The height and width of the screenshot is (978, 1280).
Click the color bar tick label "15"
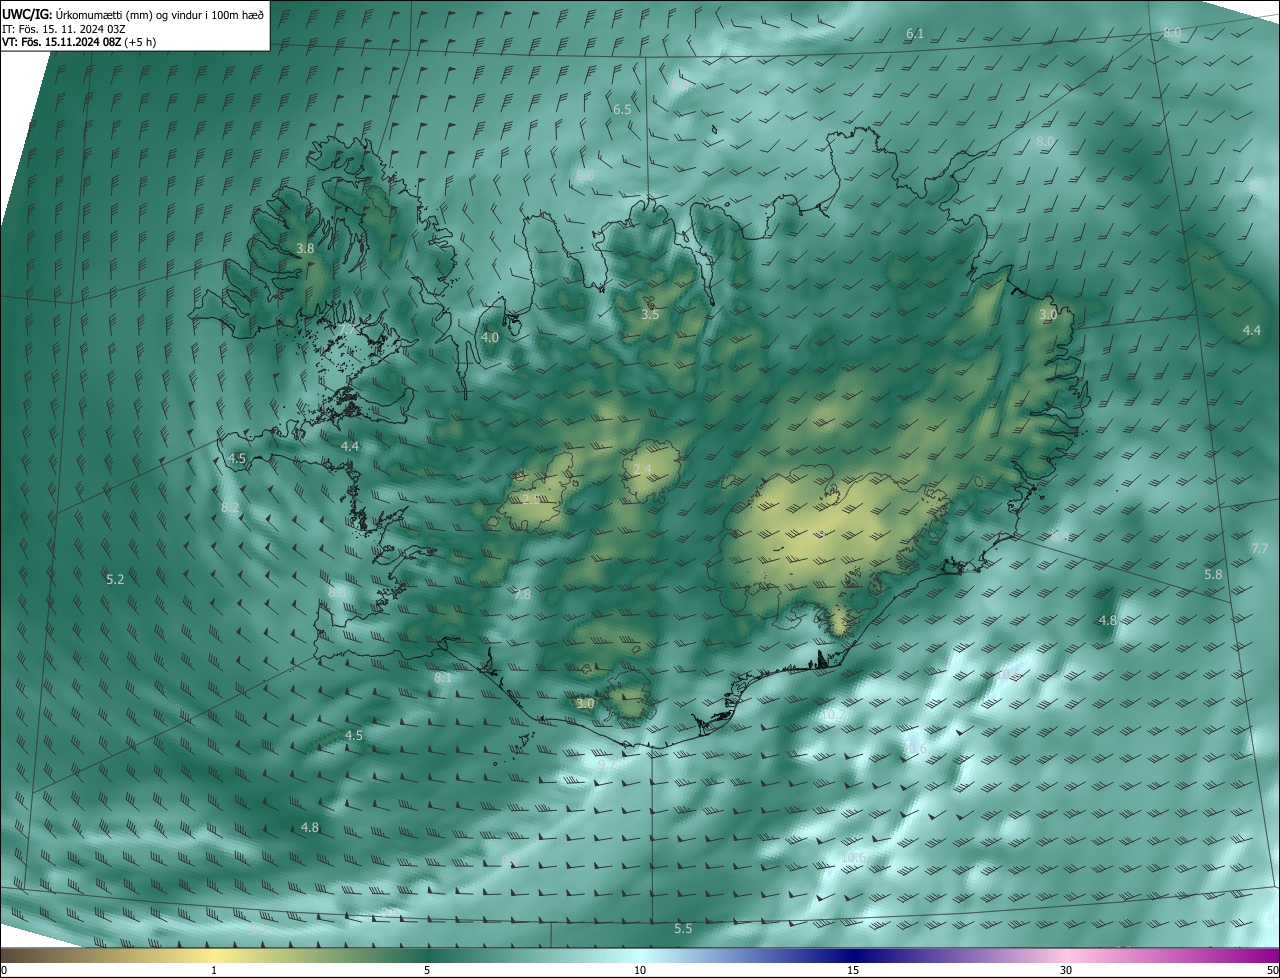point(853,970)
